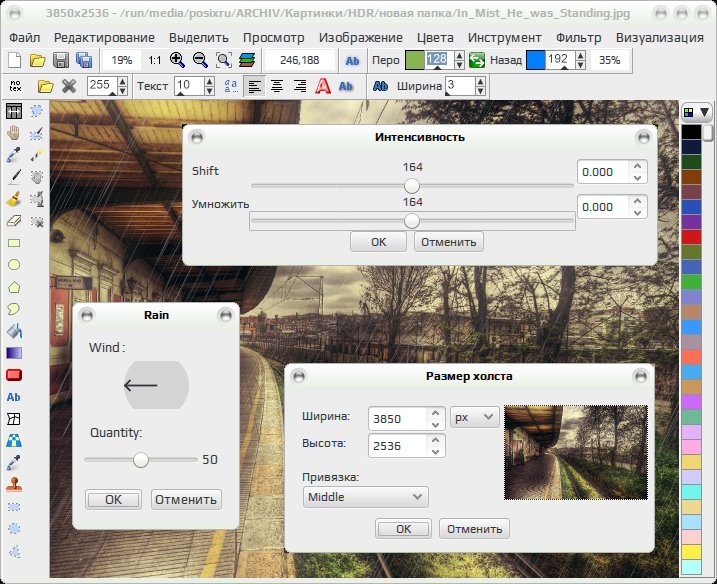Swap pen and back colors
717x584 pixels.
pos(476,60)
